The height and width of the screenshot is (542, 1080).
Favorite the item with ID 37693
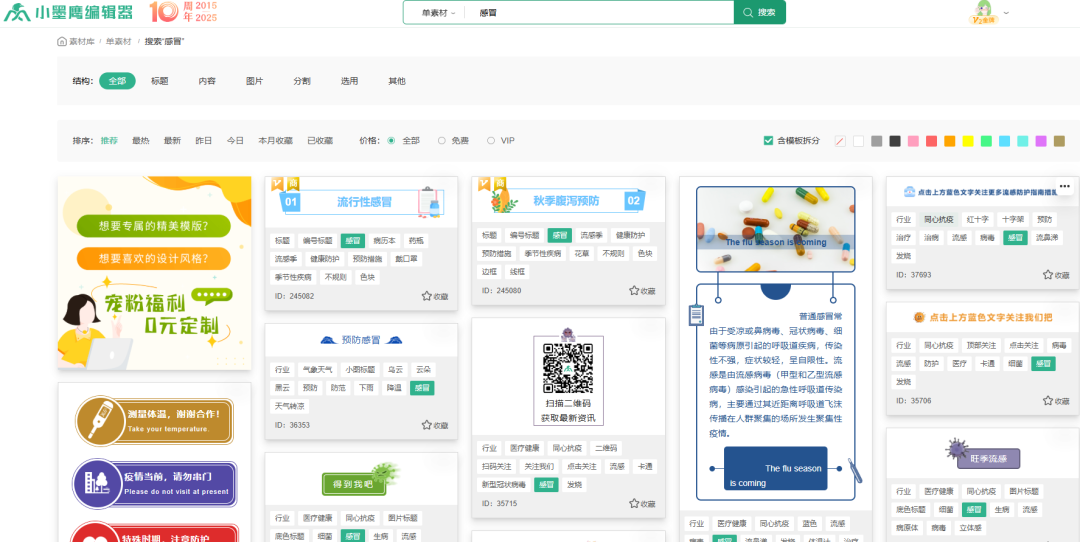[1056, 274]
